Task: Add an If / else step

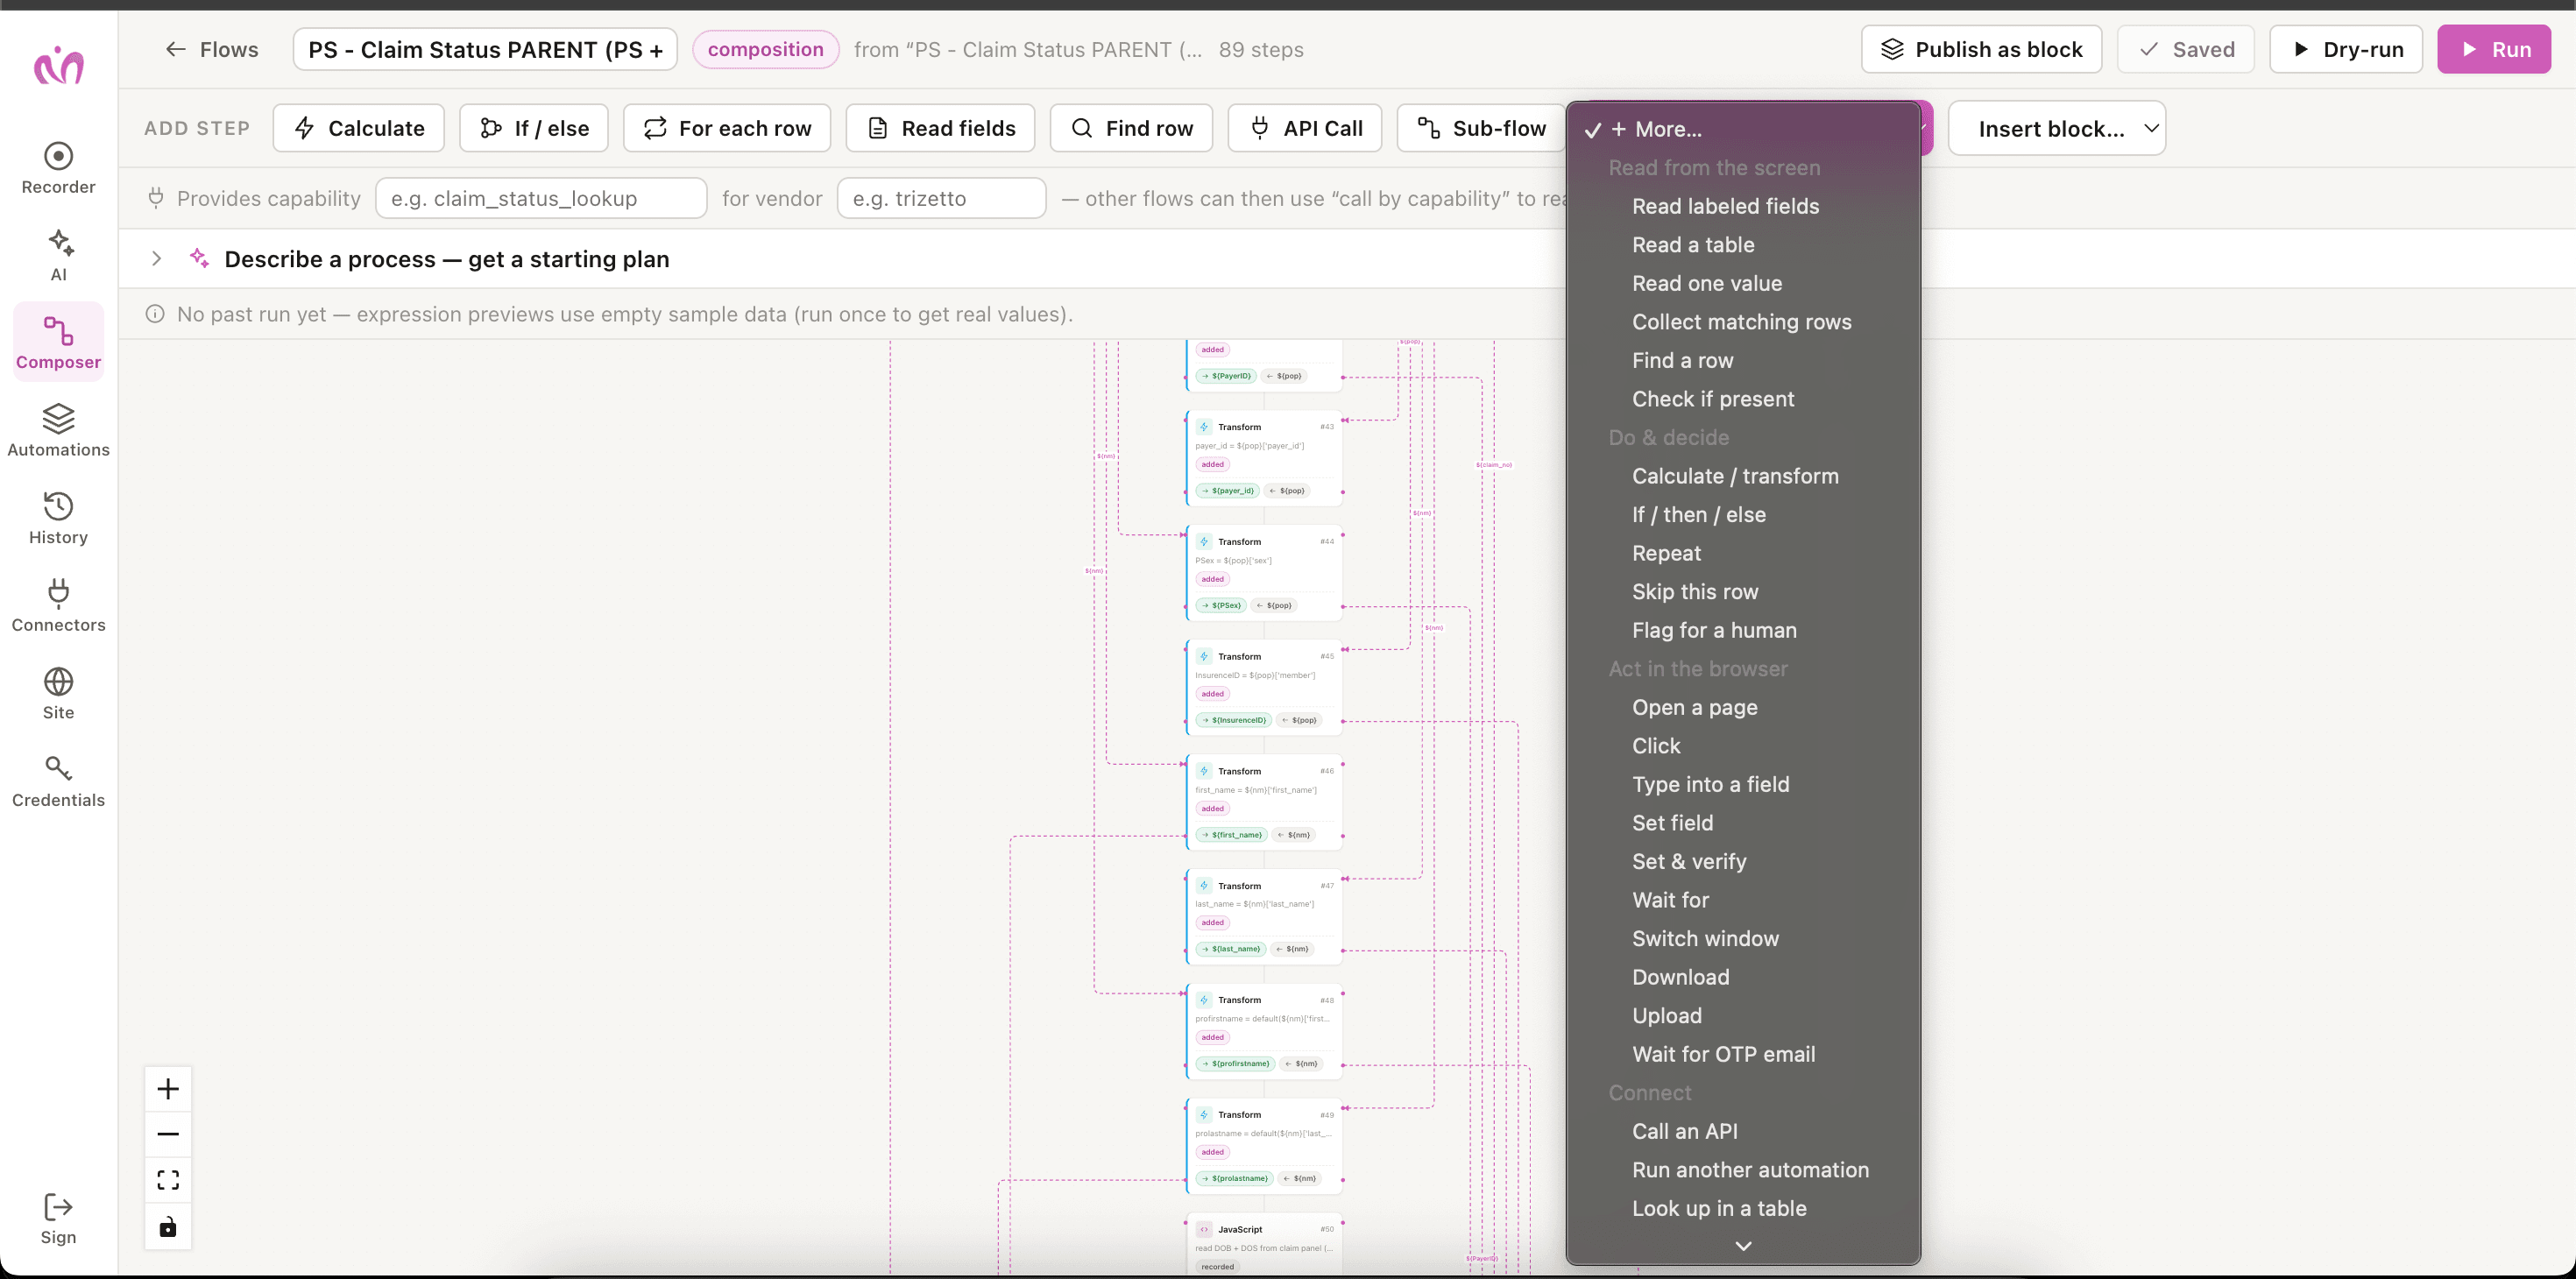Action: point(533,128)
